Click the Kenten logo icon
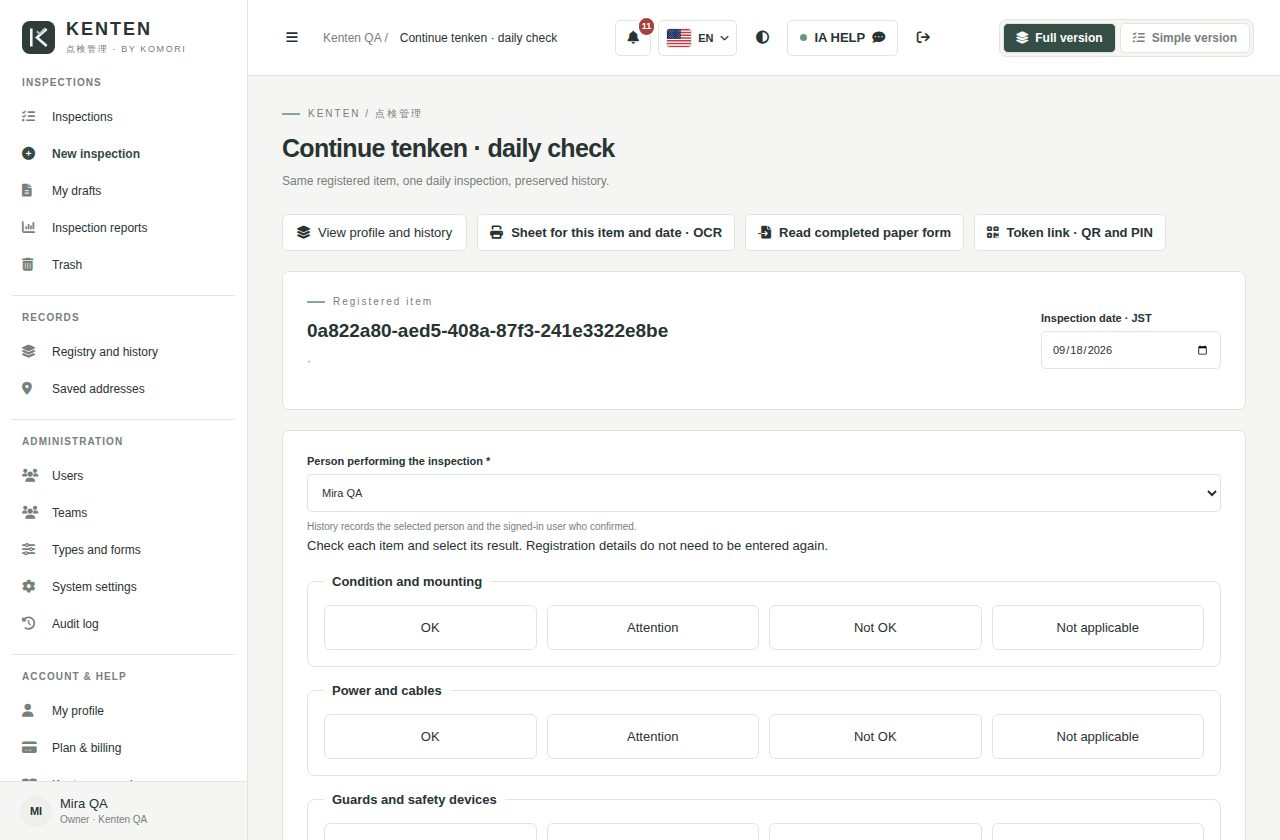Screen dimensions: 1280x840 38,37
